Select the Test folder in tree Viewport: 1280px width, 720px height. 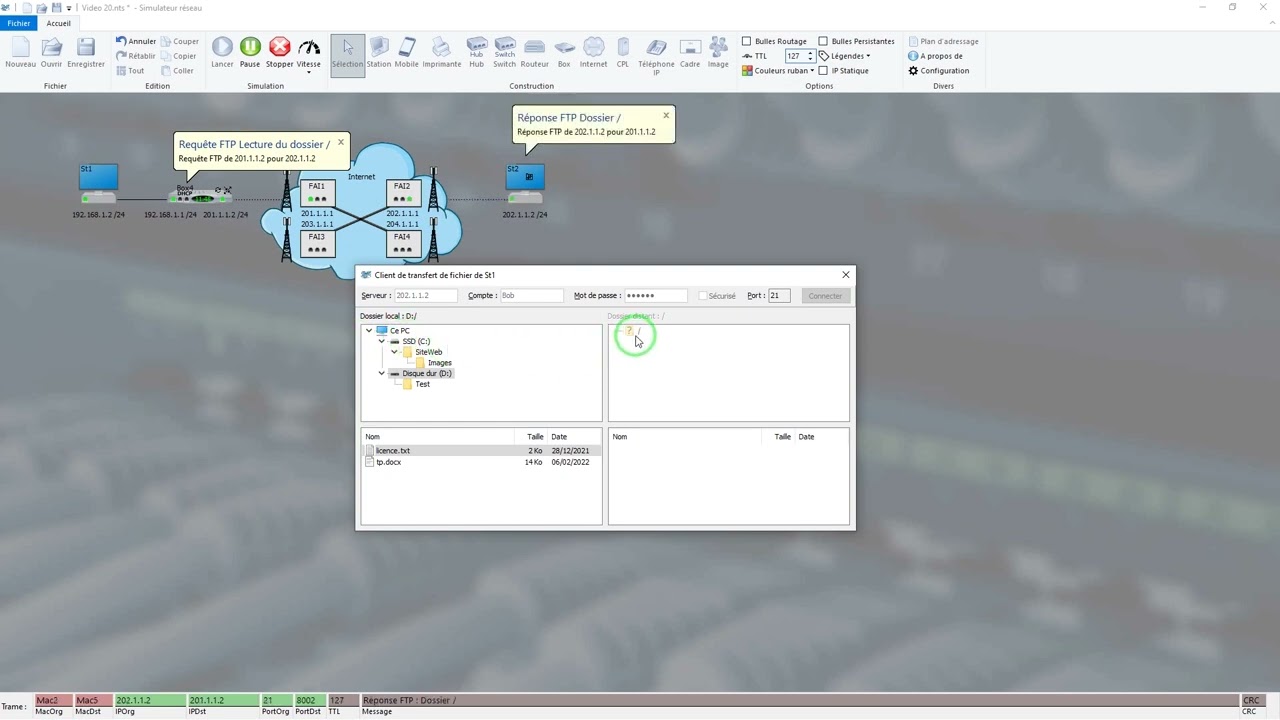point(416,384)
